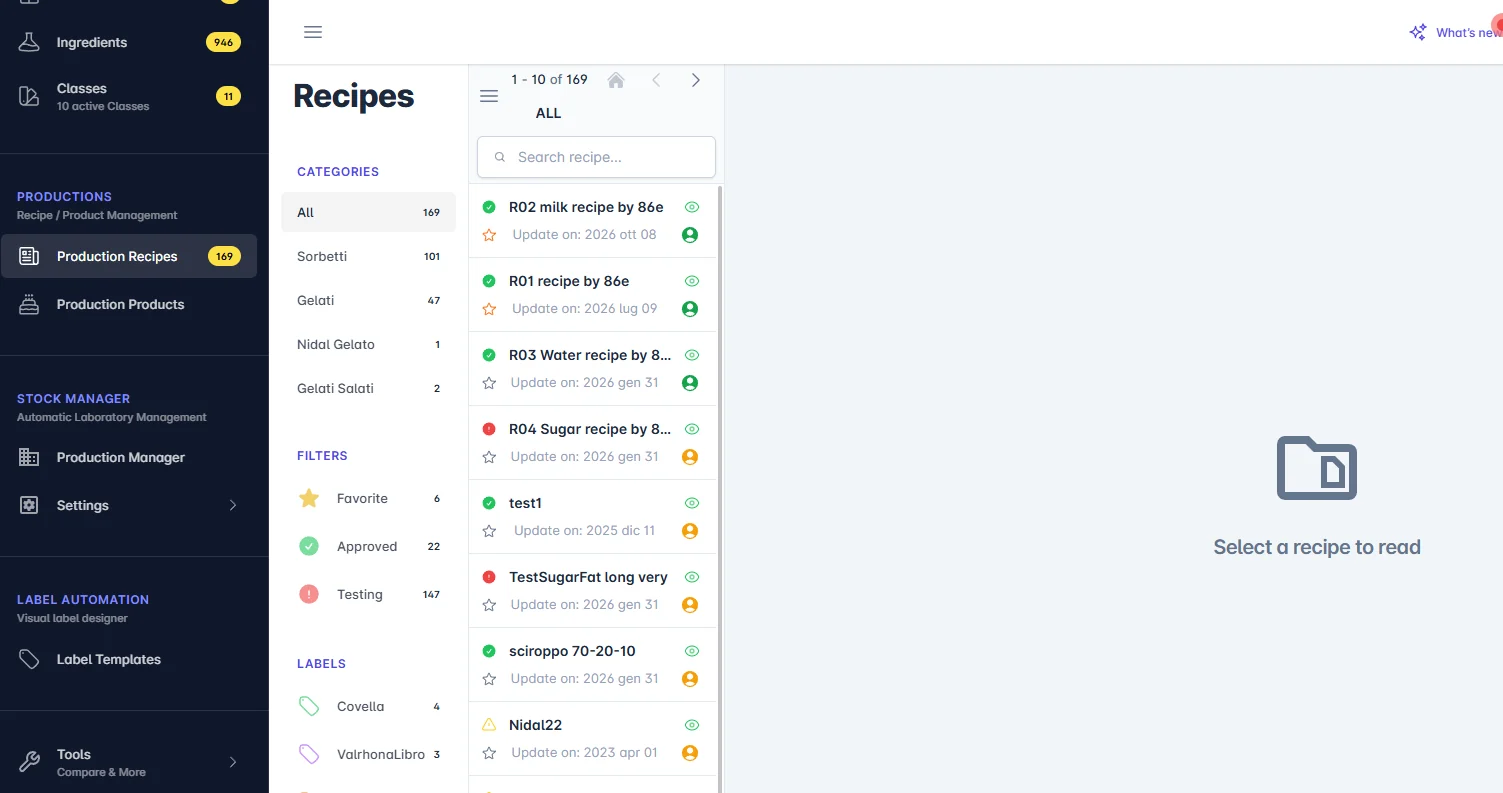1503x793 pixels.
Task: Toggle visibility eye on R01 recipe
Action: (691, 281)
